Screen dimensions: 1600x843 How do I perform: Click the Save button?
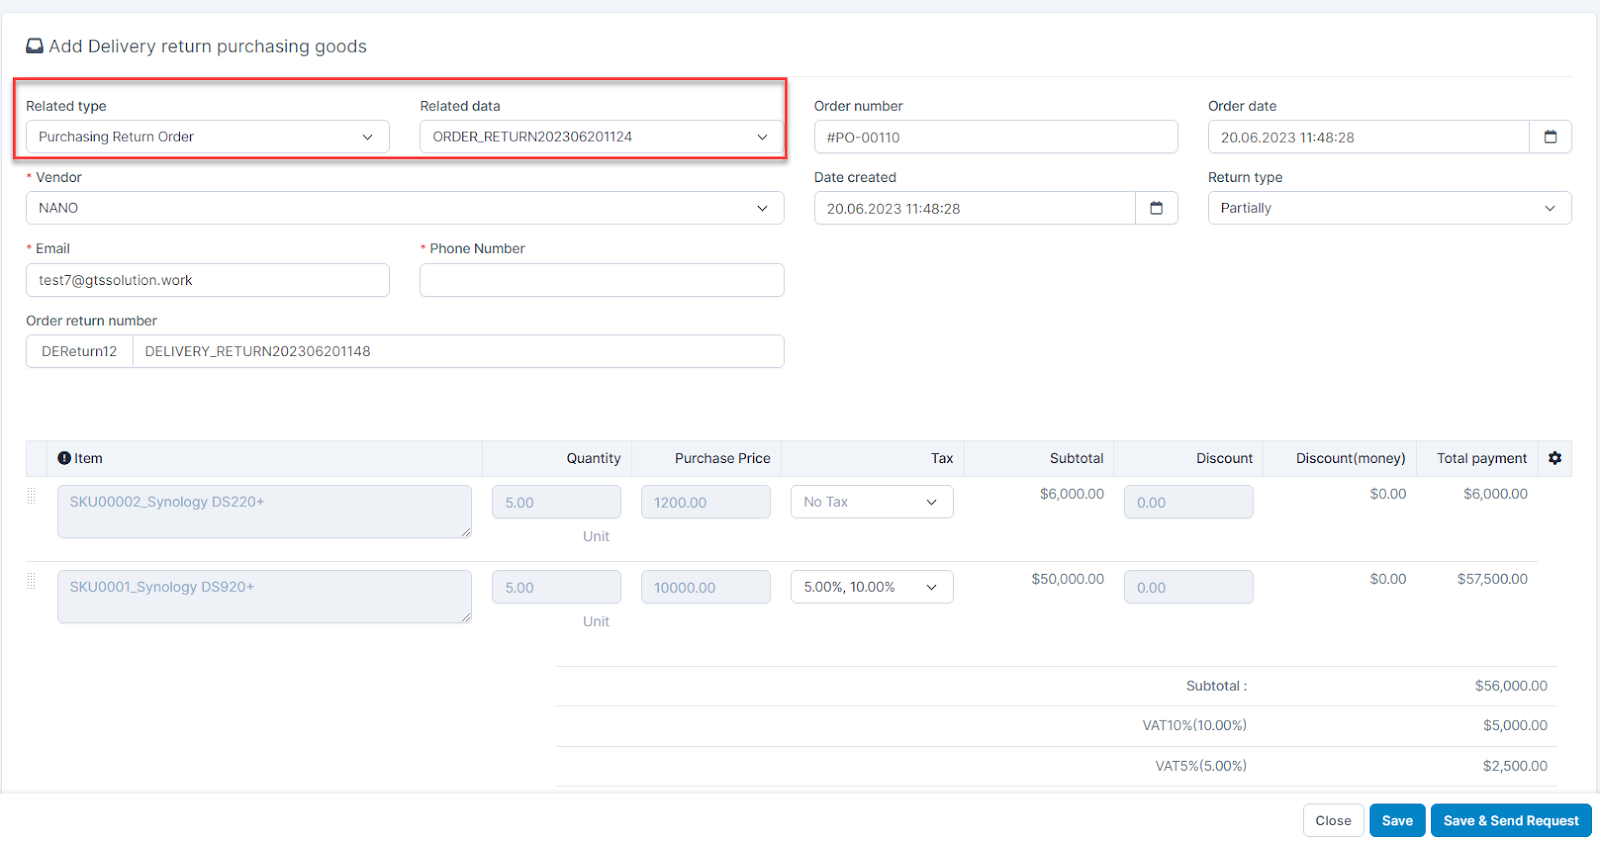coord(1396,821)
